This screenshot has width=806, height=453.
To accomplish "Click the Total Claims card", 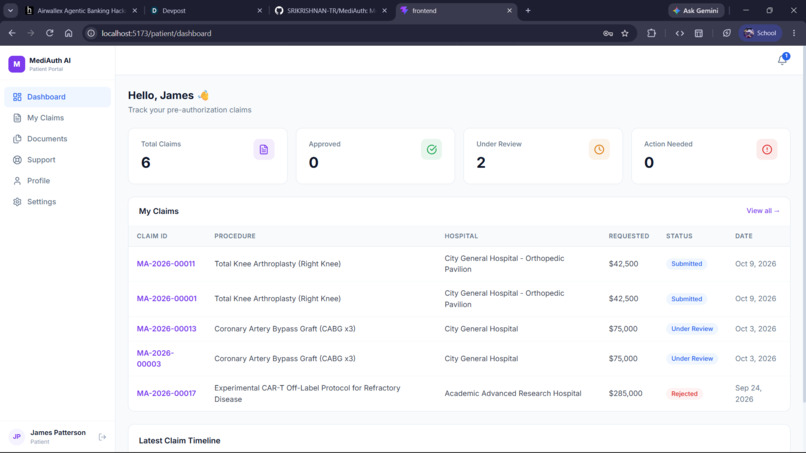I will pos(208,156).
